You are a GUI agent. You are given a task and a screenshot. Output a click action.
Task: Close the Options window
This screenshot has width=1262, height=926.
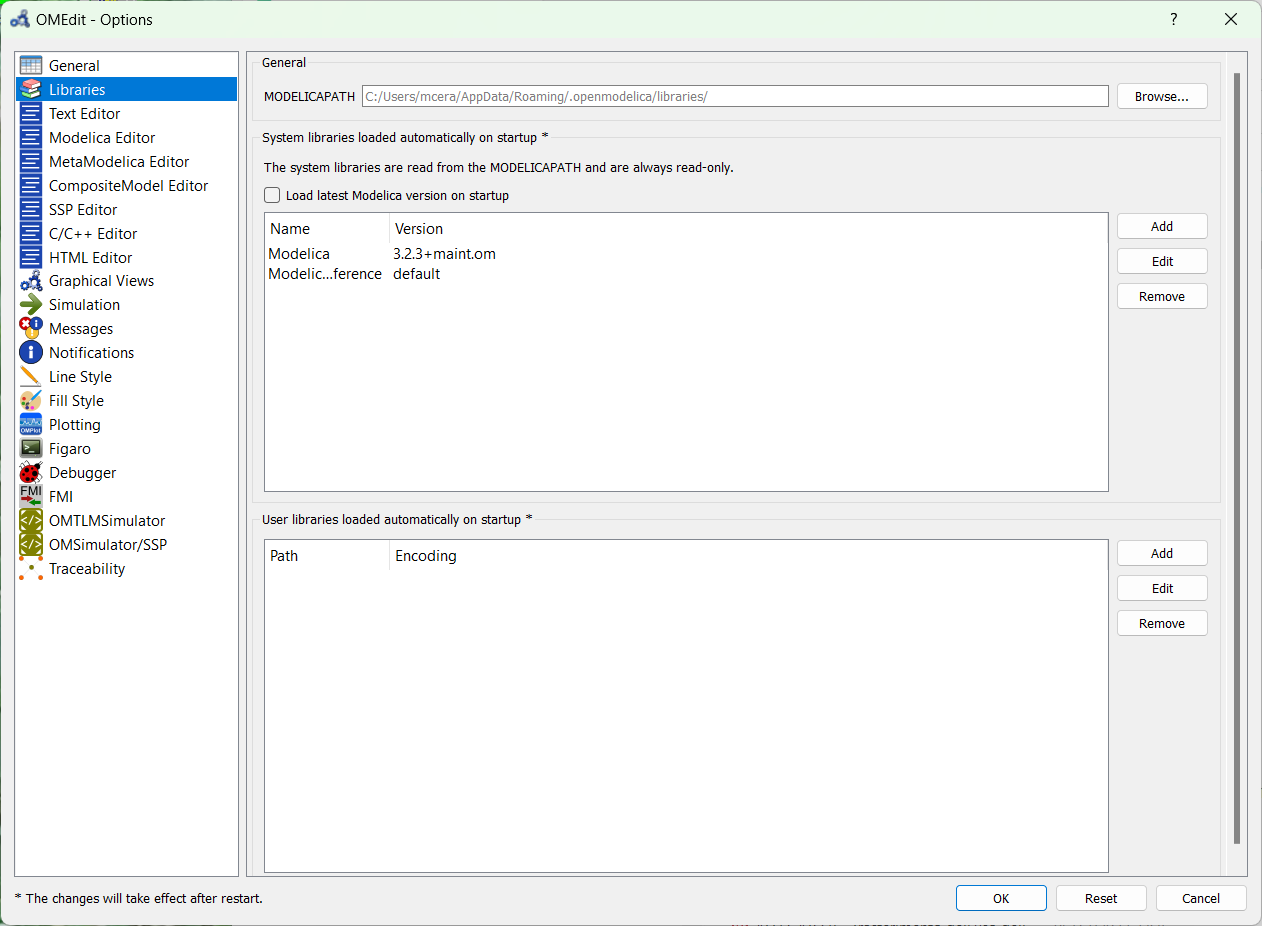coord(1230,19)
